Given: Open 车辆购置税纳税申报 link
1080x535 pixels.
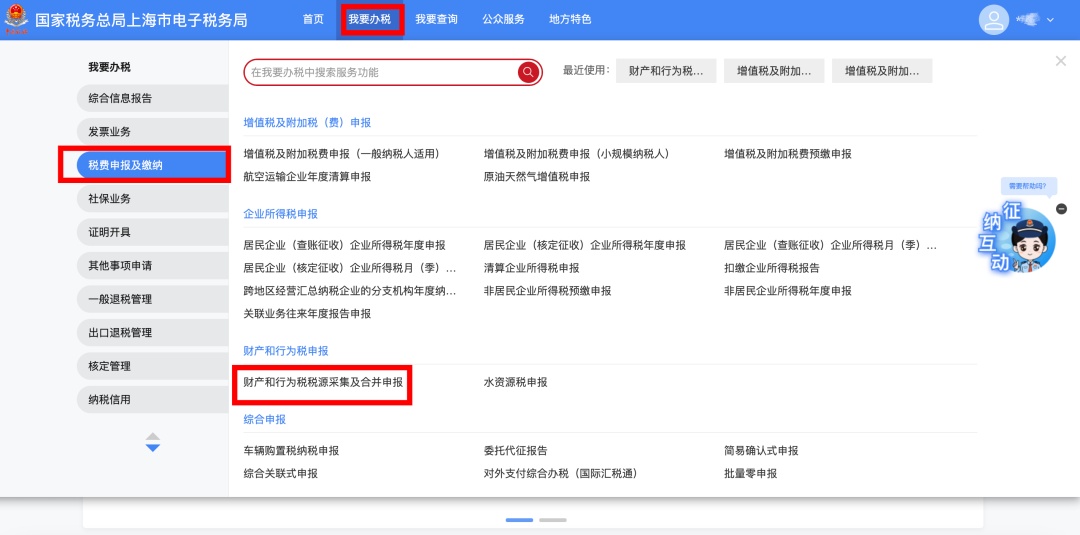Looking at the screenshot, I should (291, 451).
